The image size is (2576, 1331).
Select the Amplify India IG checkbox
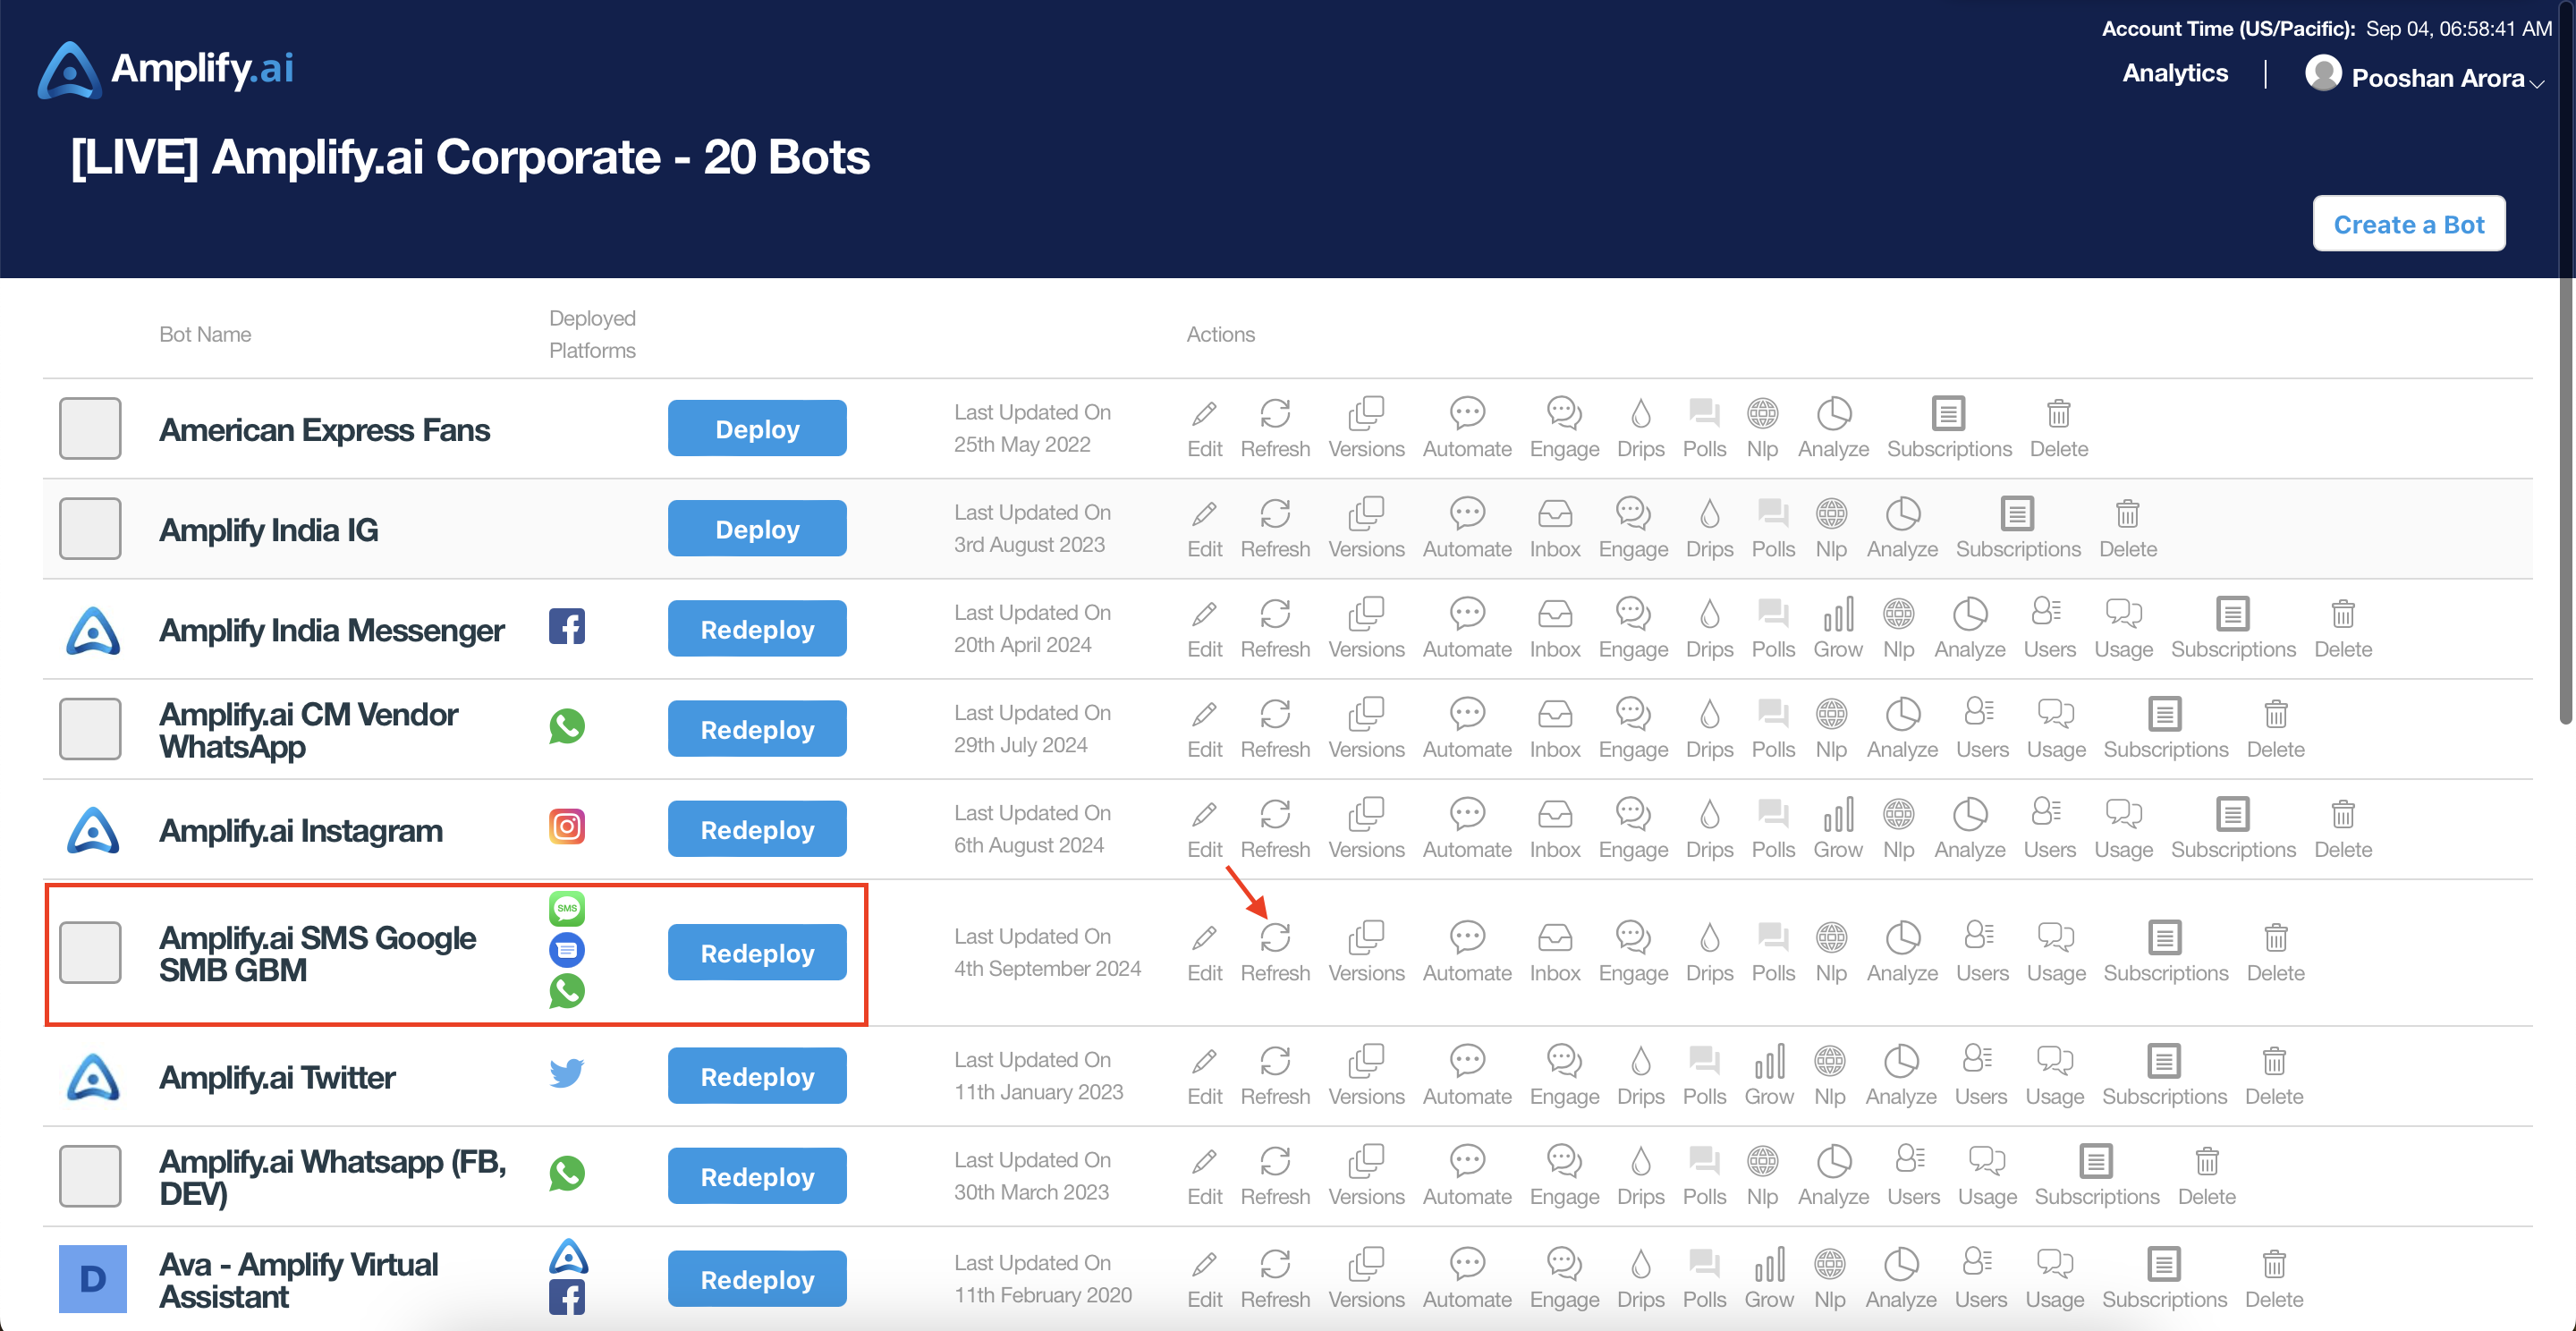click(x=90, y=528)
